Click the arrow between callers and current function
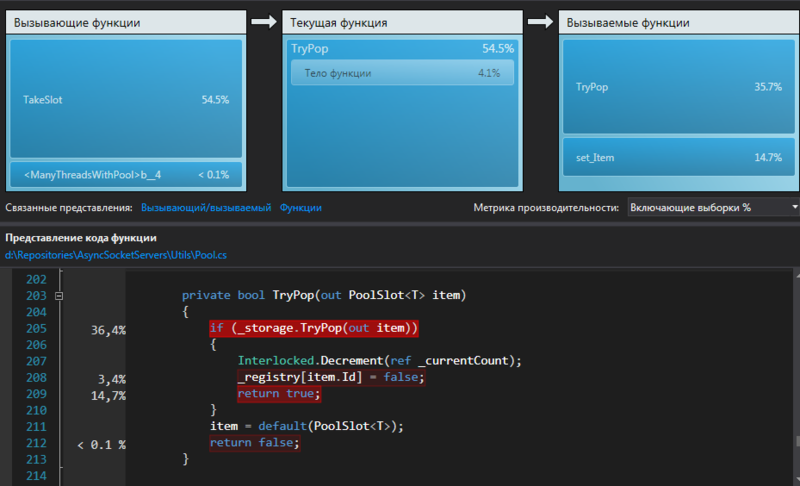Screen dimensions: 800x486 263,21
